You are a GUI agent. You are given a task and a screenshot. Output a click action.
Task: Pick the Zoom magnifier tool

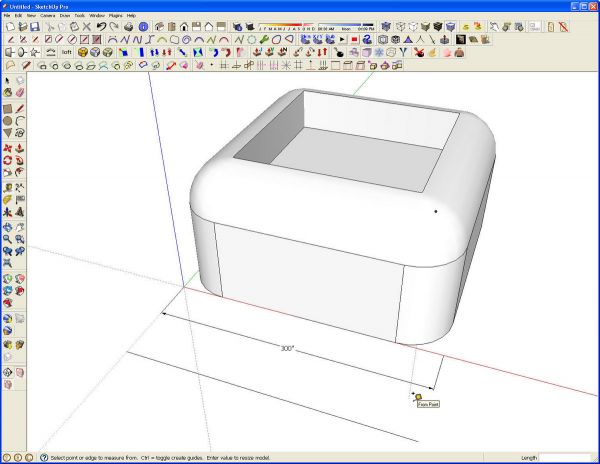[x=8, y=239]
